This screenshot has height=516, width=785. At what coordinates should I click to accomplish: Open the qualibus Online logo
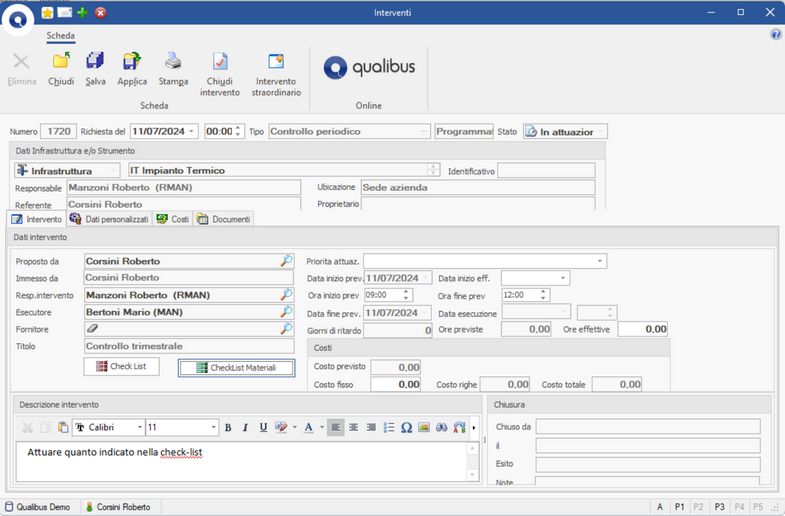click(369, 68)
